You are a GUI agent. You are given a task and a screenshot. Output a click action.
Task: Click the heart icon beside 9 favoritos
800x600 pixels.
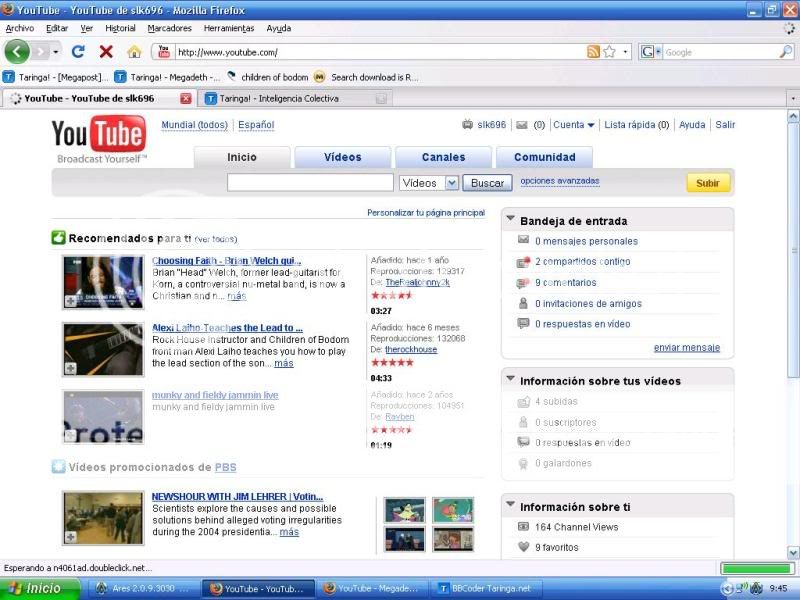click(523, 547)
